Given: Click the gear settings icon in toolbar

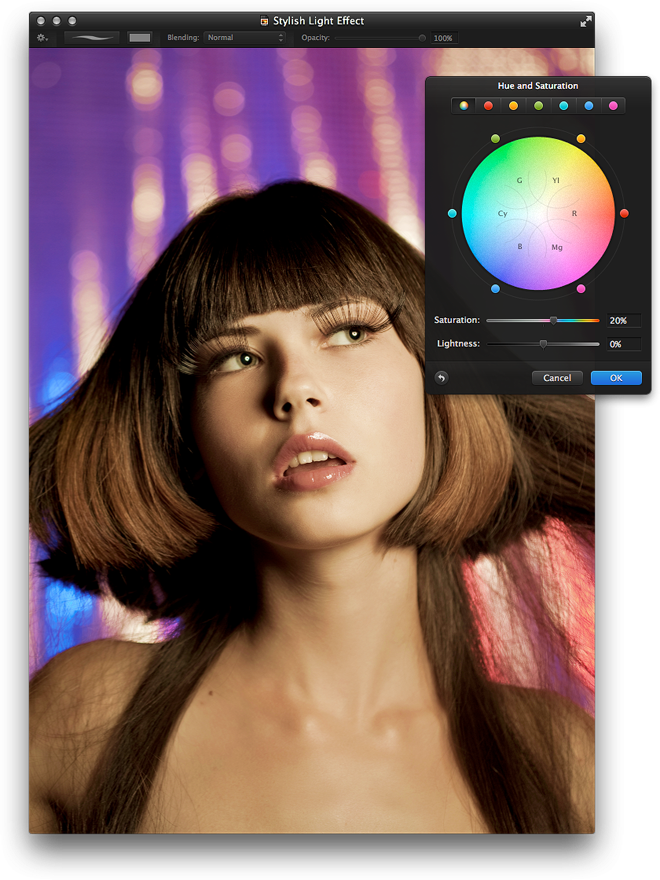Looking at the screenshot, I should click(42, 38).
